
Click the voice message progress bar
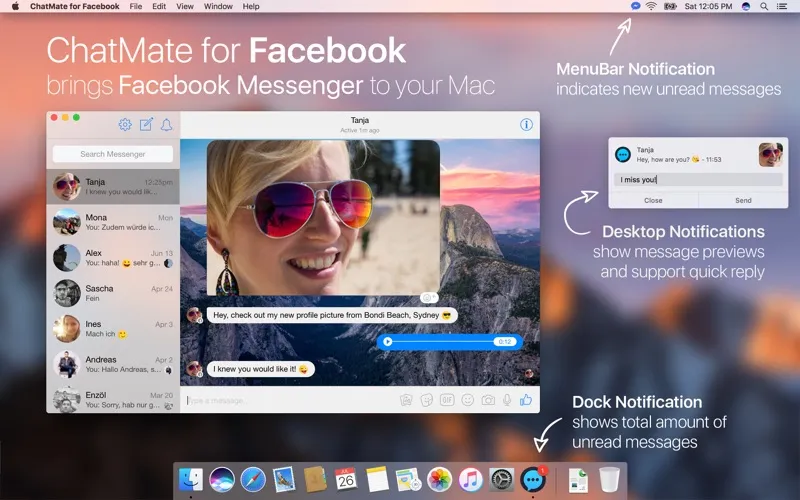click(443, 341)
